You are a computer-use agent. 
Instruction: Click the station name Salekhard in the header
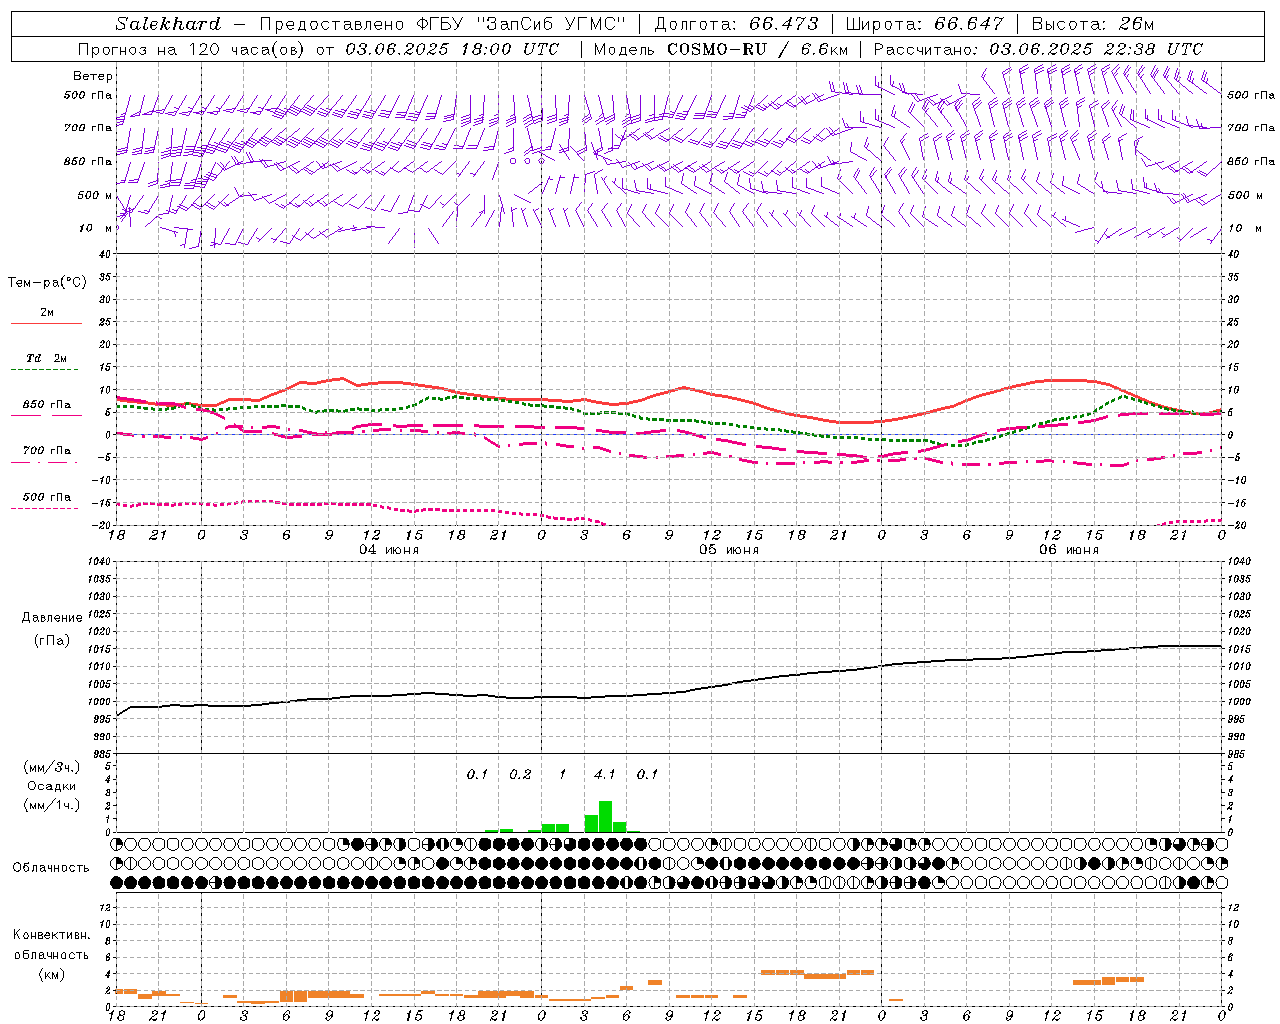[167, 24]
